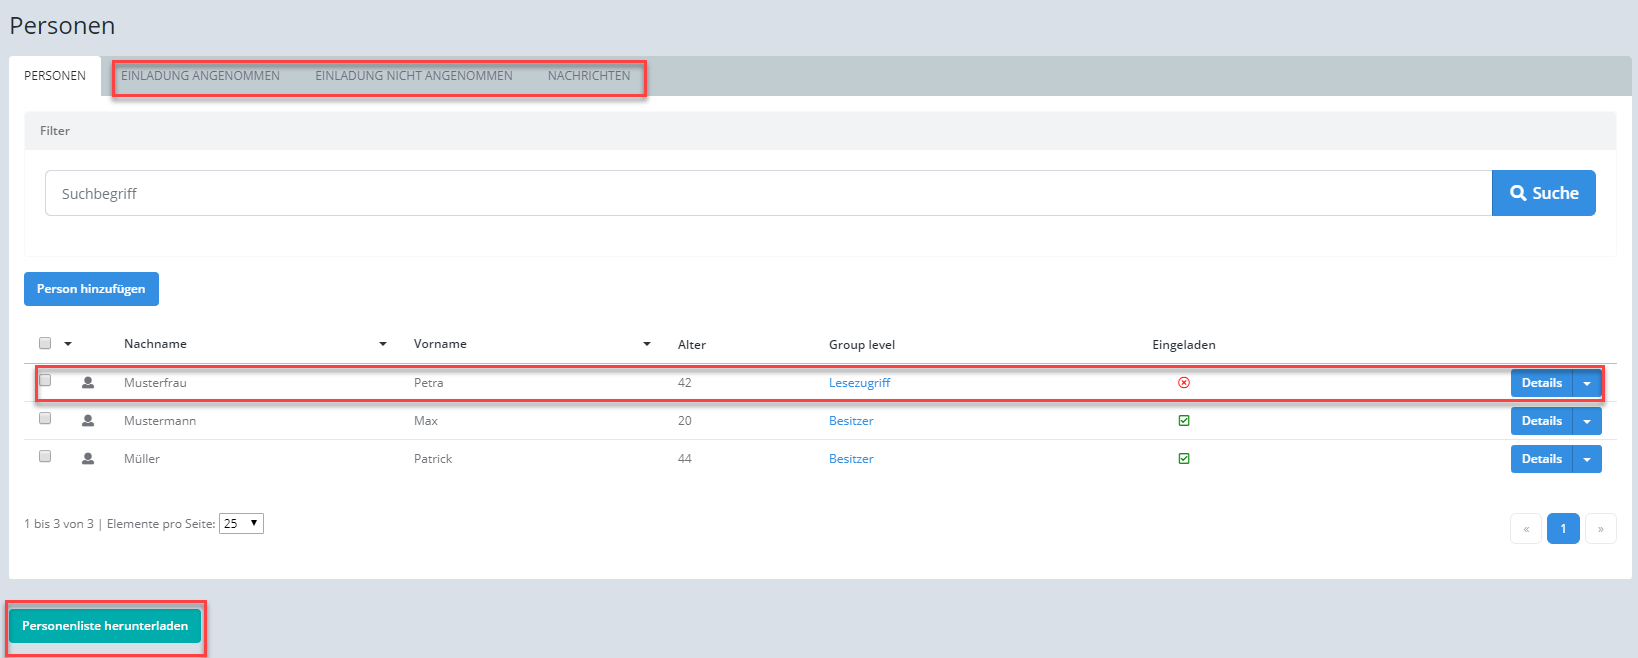Select the Mustermann row checkbox
Viewport: 1638px width, 658px height.
[x=45, y=418]
